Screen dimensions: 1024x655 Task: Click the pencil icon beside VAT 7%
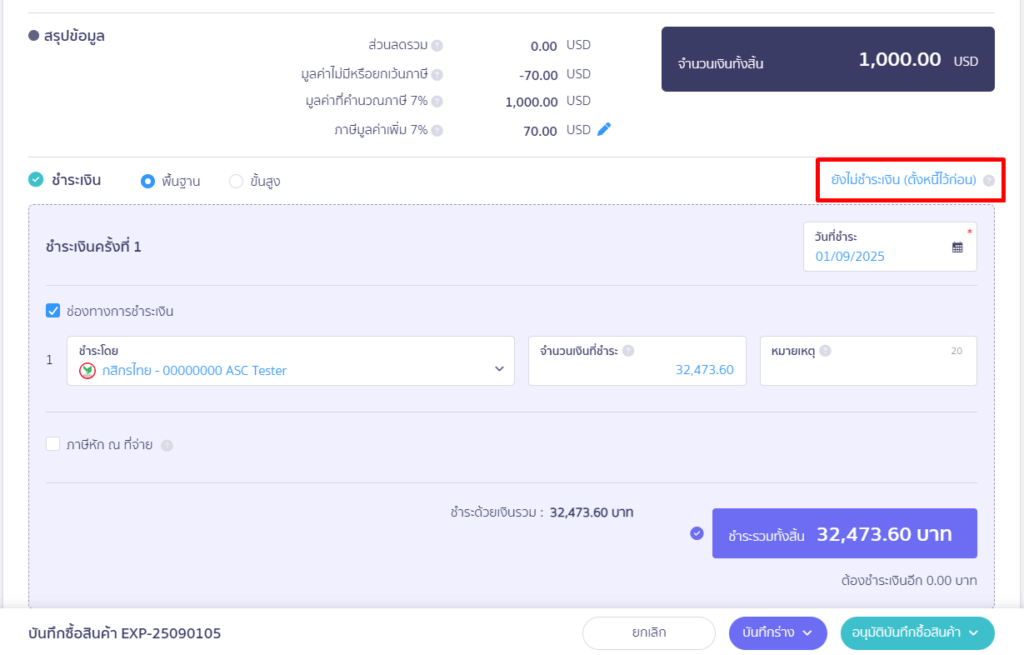click(603, 129)
